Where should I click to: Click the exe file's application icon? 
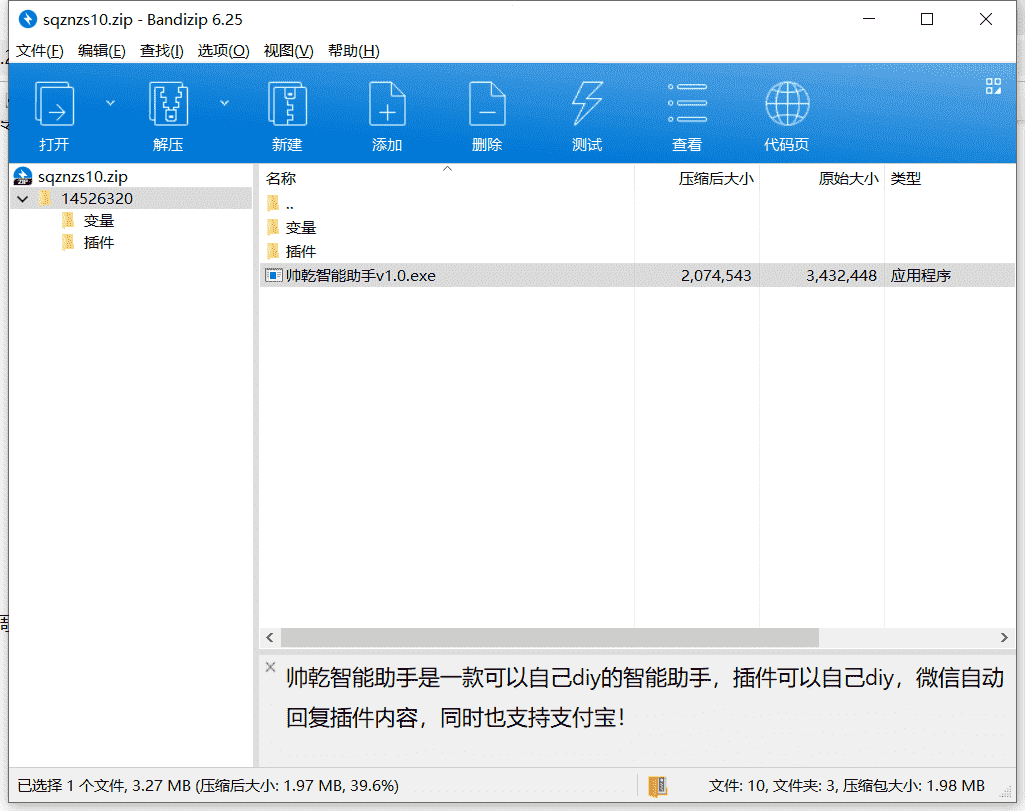click(x=273, y=276)
